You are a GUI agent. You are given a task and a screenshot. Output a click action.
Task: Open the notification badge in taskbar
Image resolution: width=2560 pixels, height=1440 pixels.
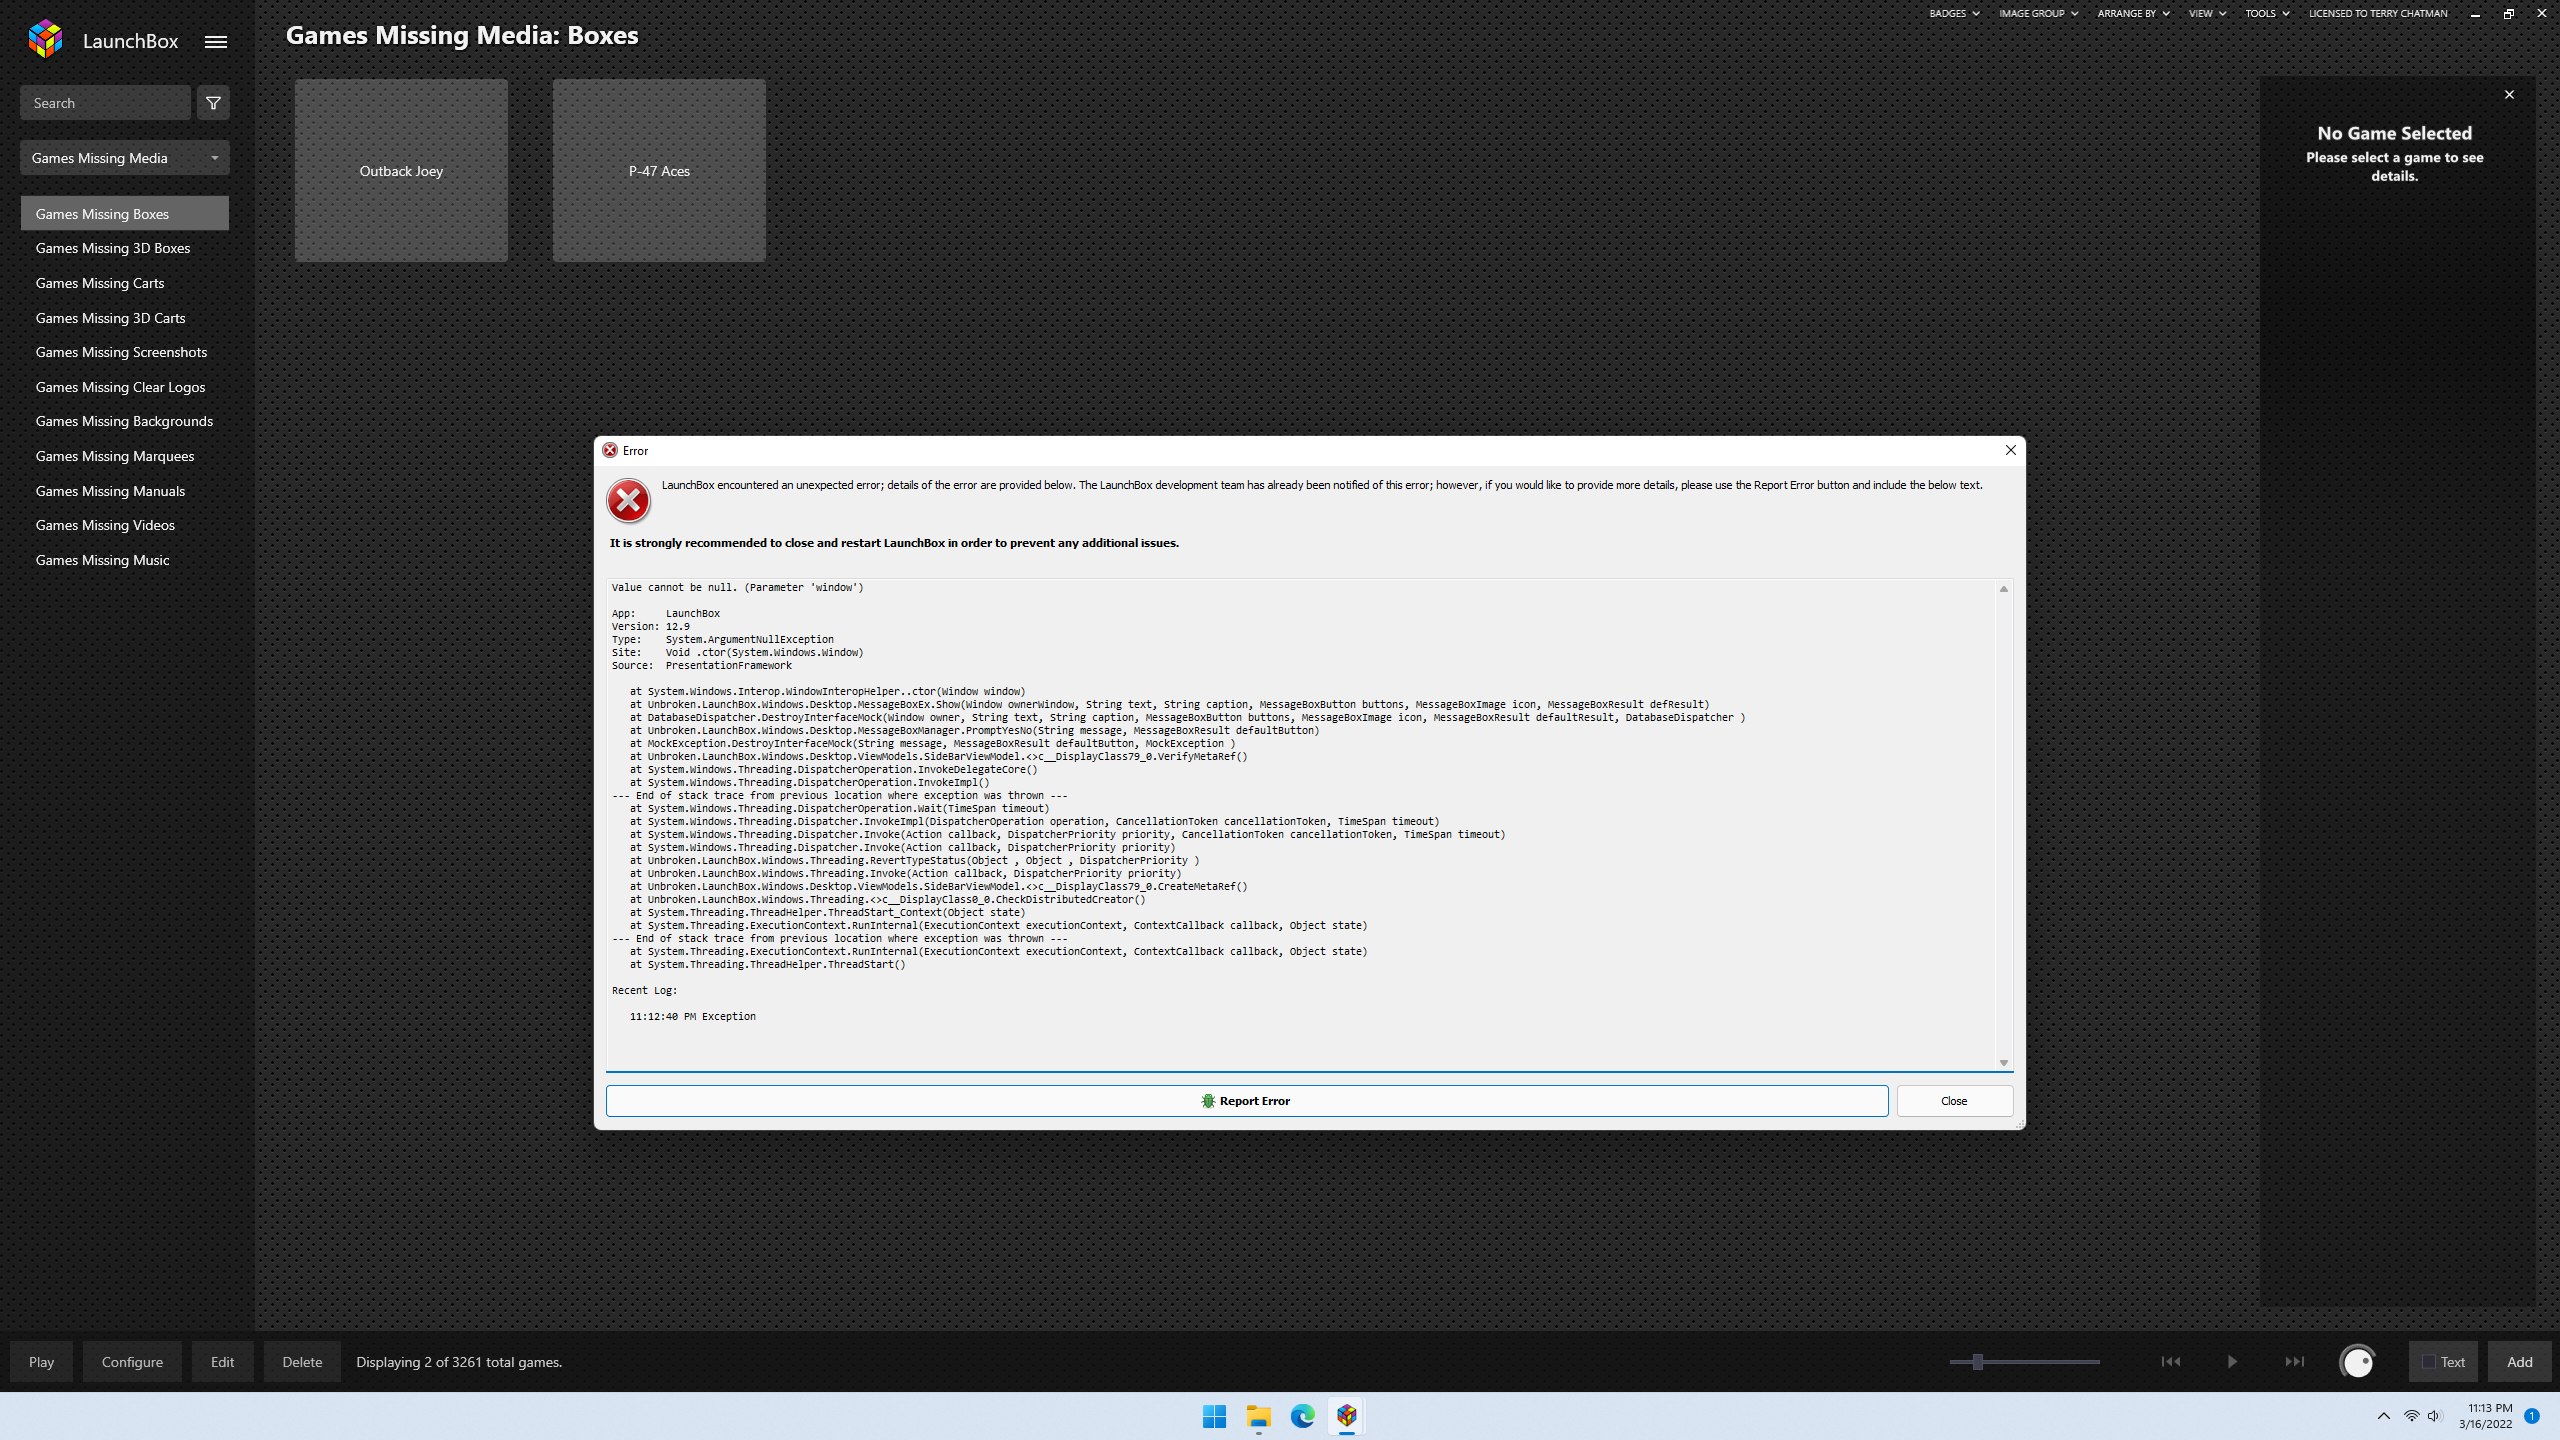pyautogui.click(x=2532, y=1416)
